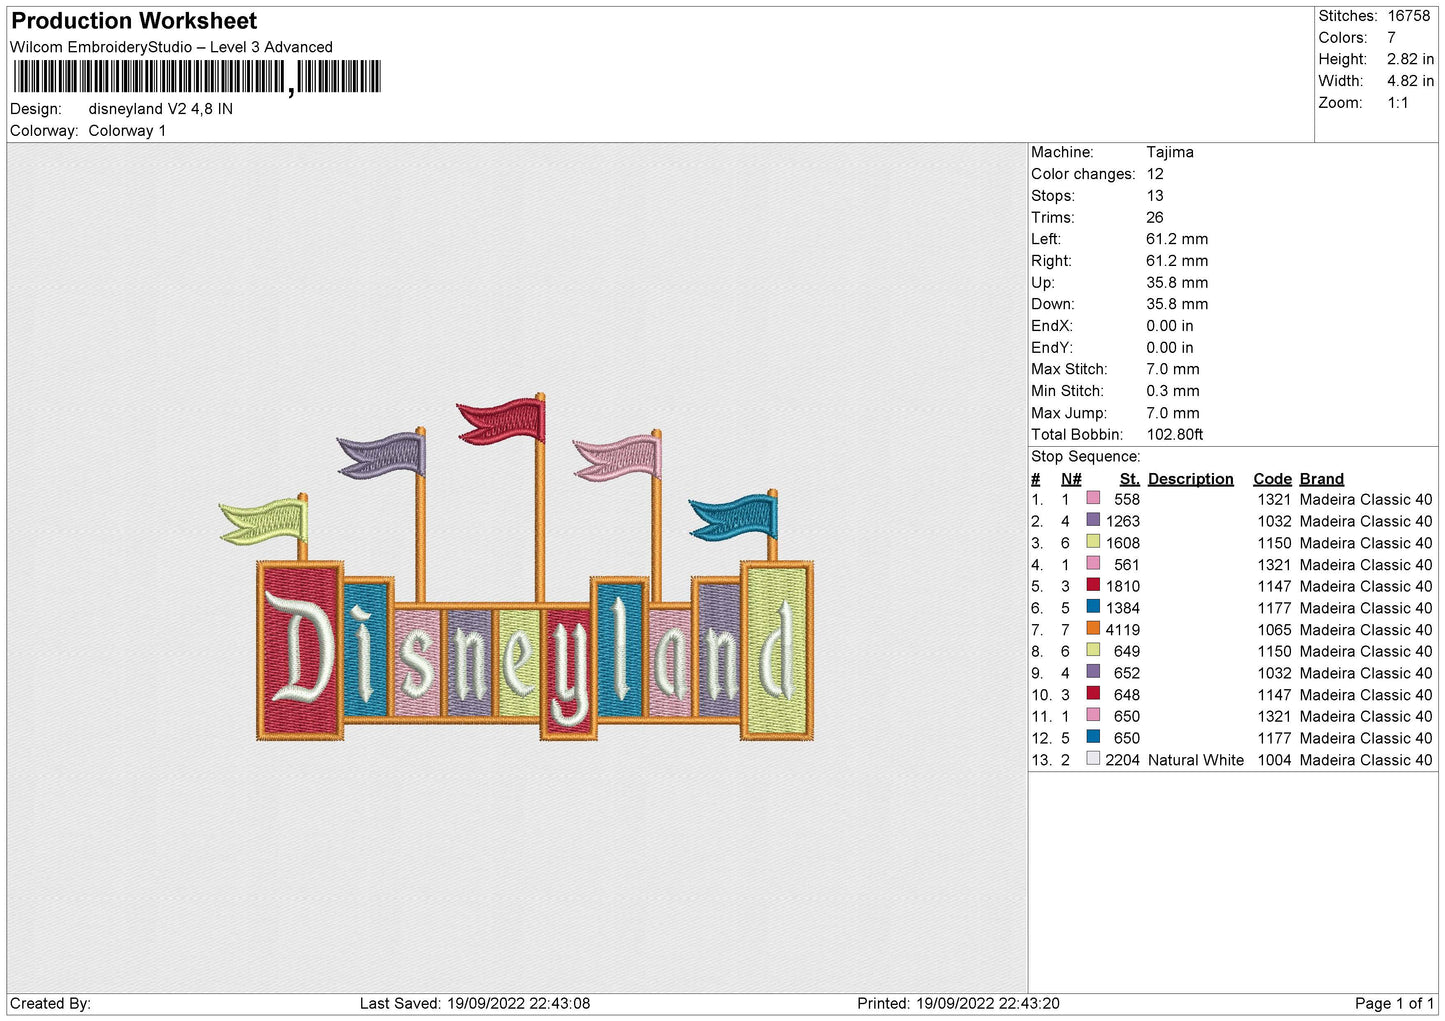Click the pink swatch in stop row 1
The image size is (1445, 1021).
pos(1093,499)
